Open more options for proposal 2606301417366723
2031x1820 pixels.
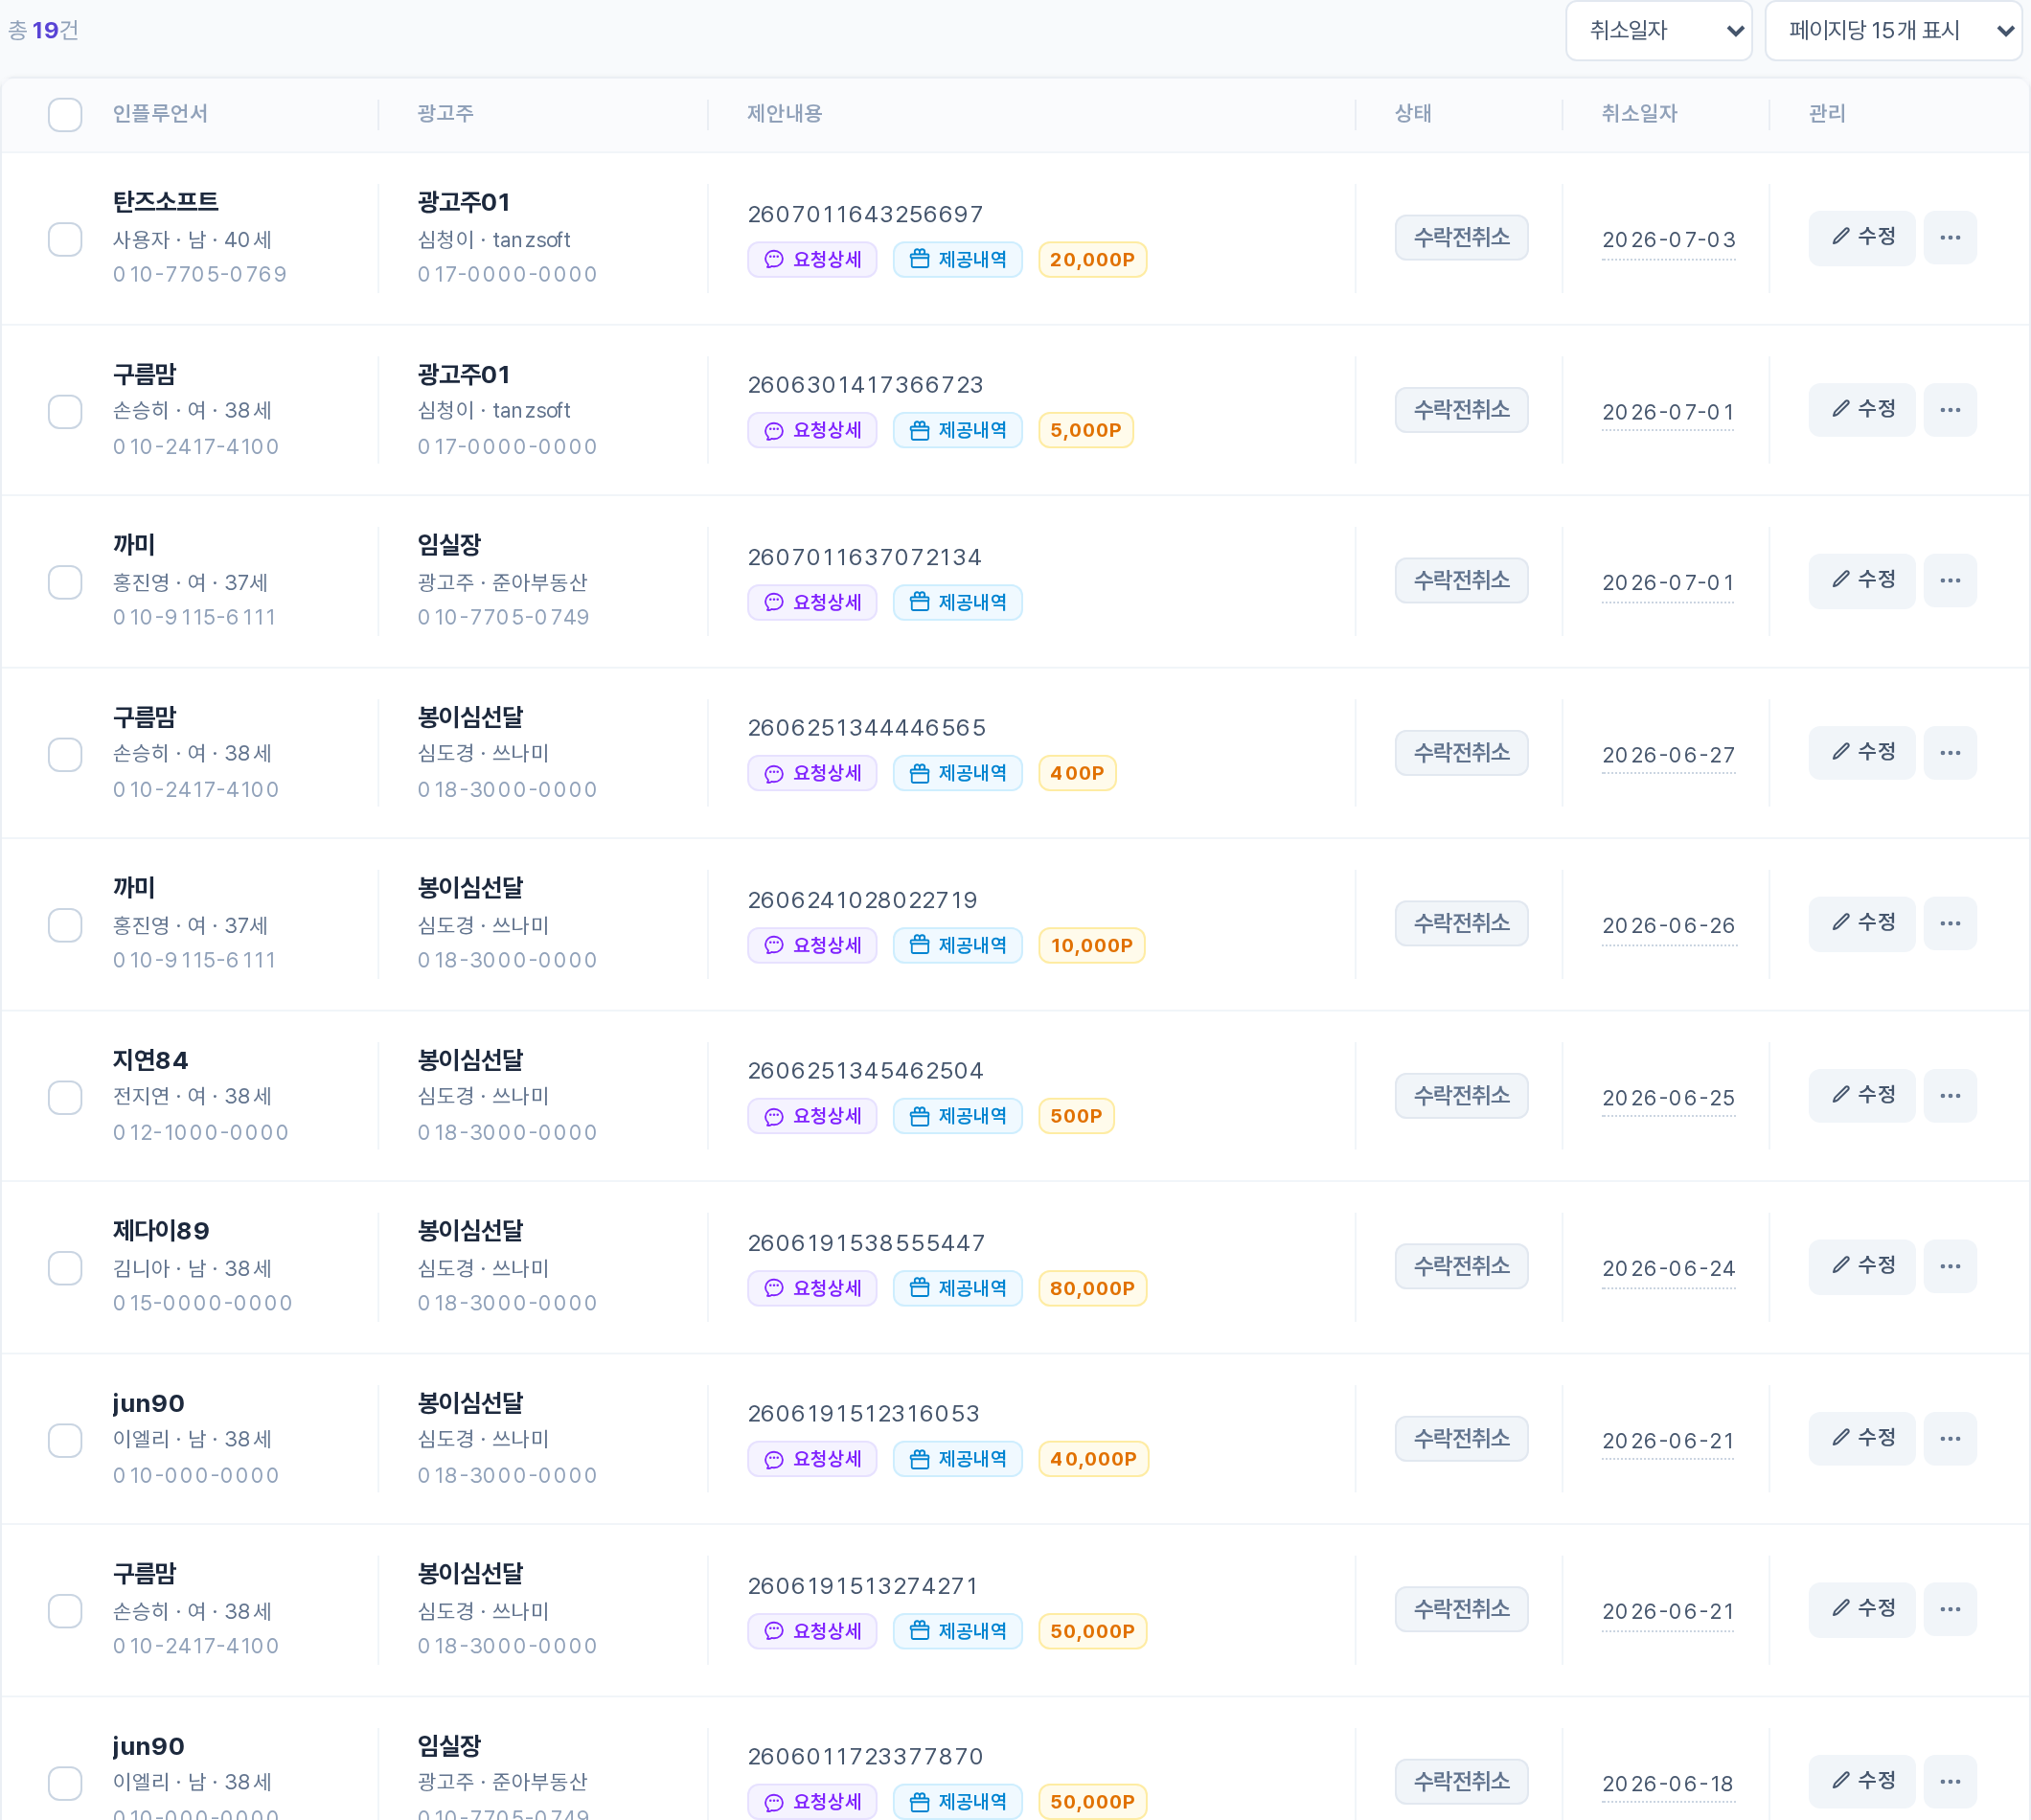[1949, 410]
